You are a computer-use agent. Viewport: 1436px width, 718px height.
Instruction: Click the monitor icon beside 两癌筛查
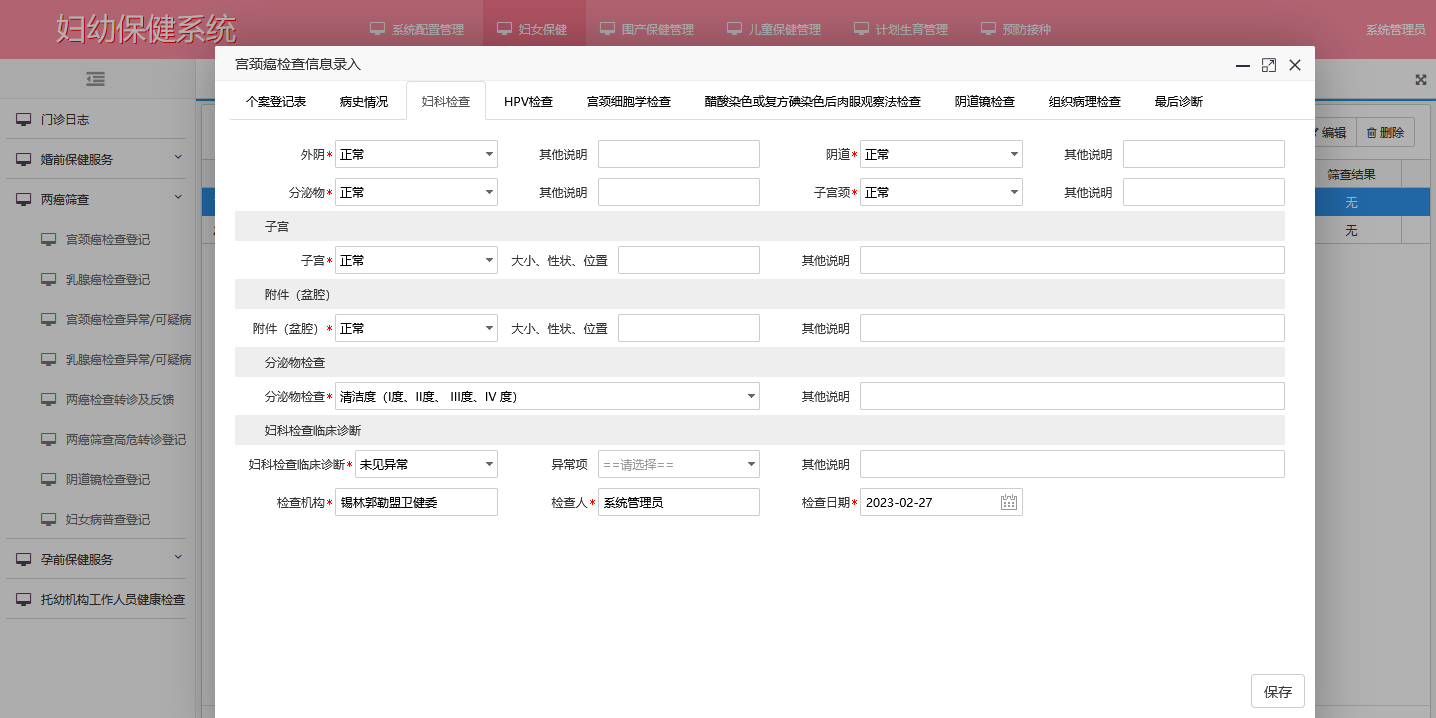[24, 199]
